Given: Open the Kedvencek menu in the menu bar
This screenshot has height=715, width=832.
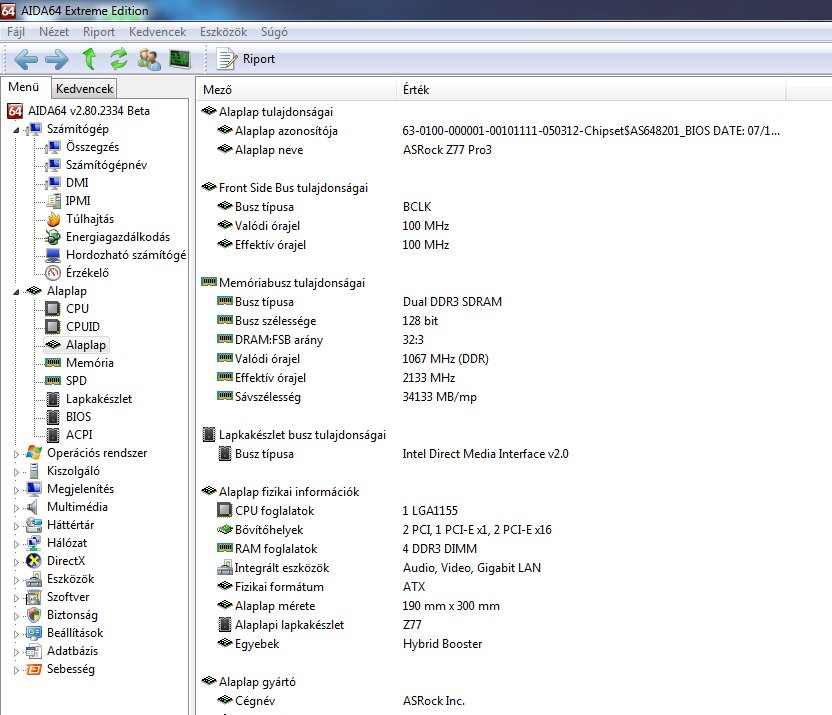Looking at the screenshot, I should click(x=157, y=32).
